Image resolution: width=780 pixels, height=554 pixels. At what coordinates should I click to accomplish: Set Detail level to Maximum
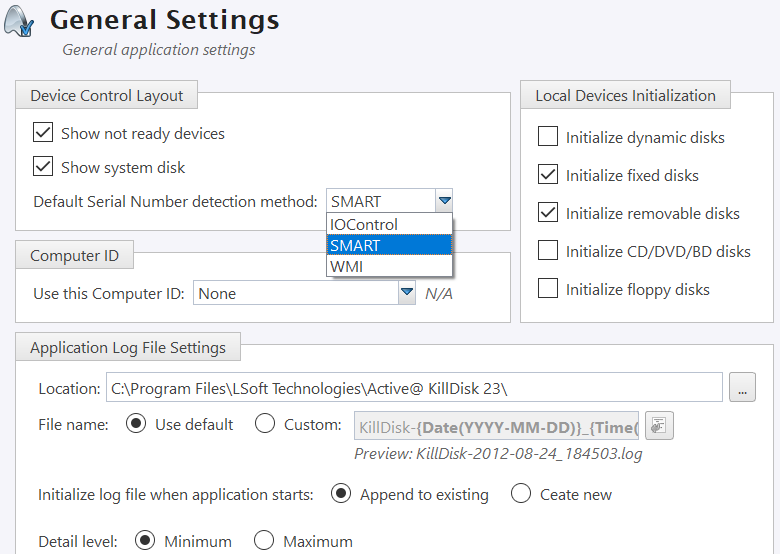(264, 541)
